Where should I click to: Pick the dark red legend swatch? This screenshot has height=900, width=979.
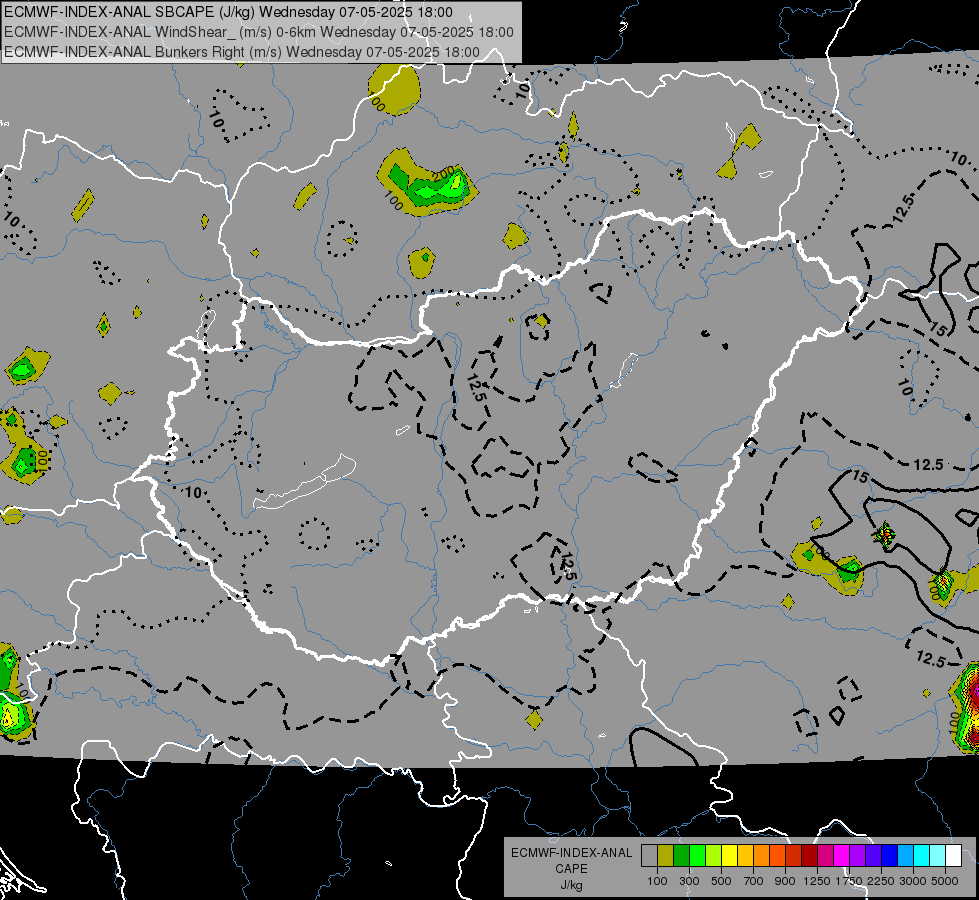point(810,856)
